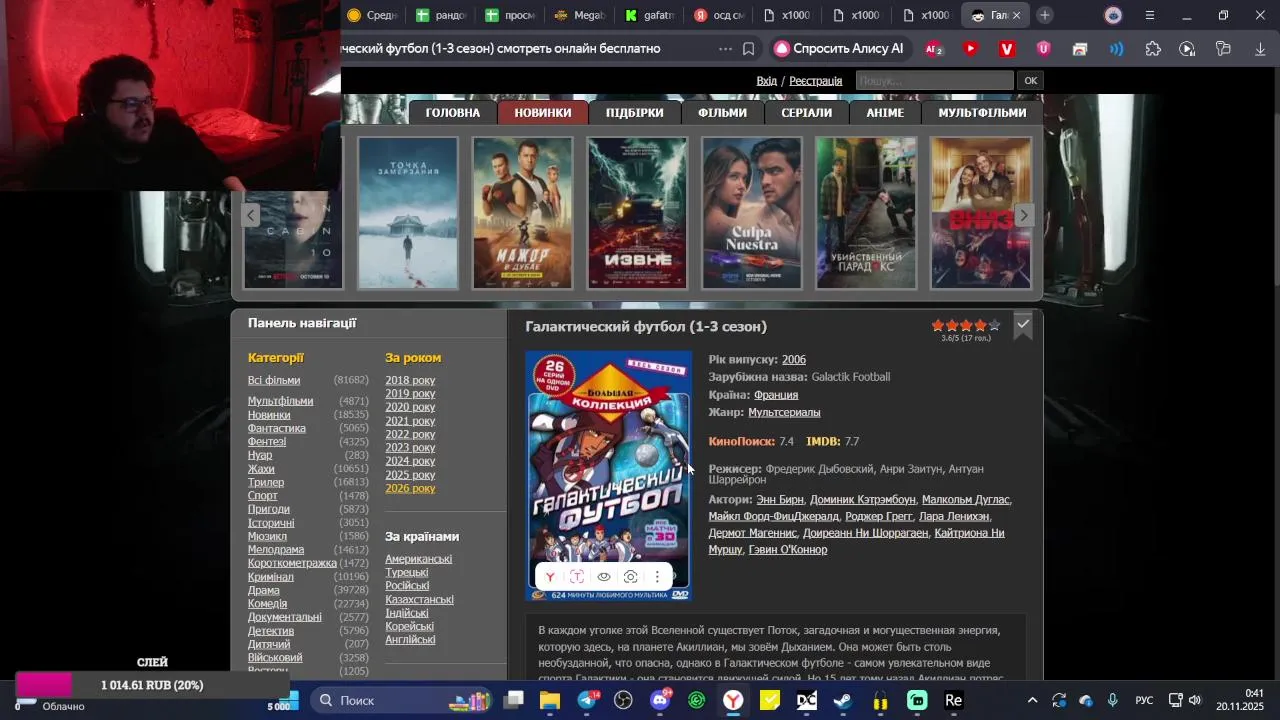Open the НОВИНКИ site menu tab
This screenshot has height=720, width=1280.
point(543,112)
